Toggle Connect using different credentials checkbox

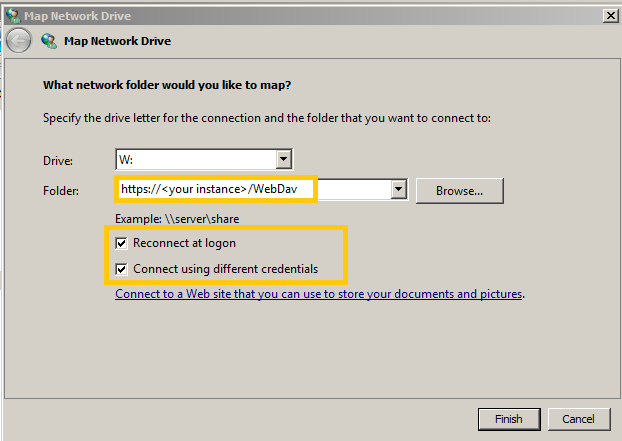[122, 269]
